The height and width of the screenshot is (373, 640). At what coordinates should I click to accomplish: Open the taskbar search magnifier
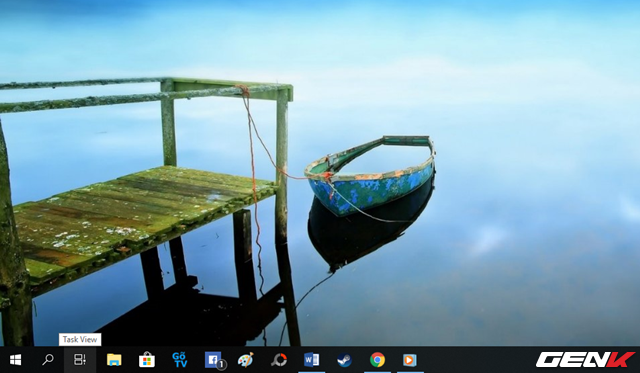tap(48, 360)
